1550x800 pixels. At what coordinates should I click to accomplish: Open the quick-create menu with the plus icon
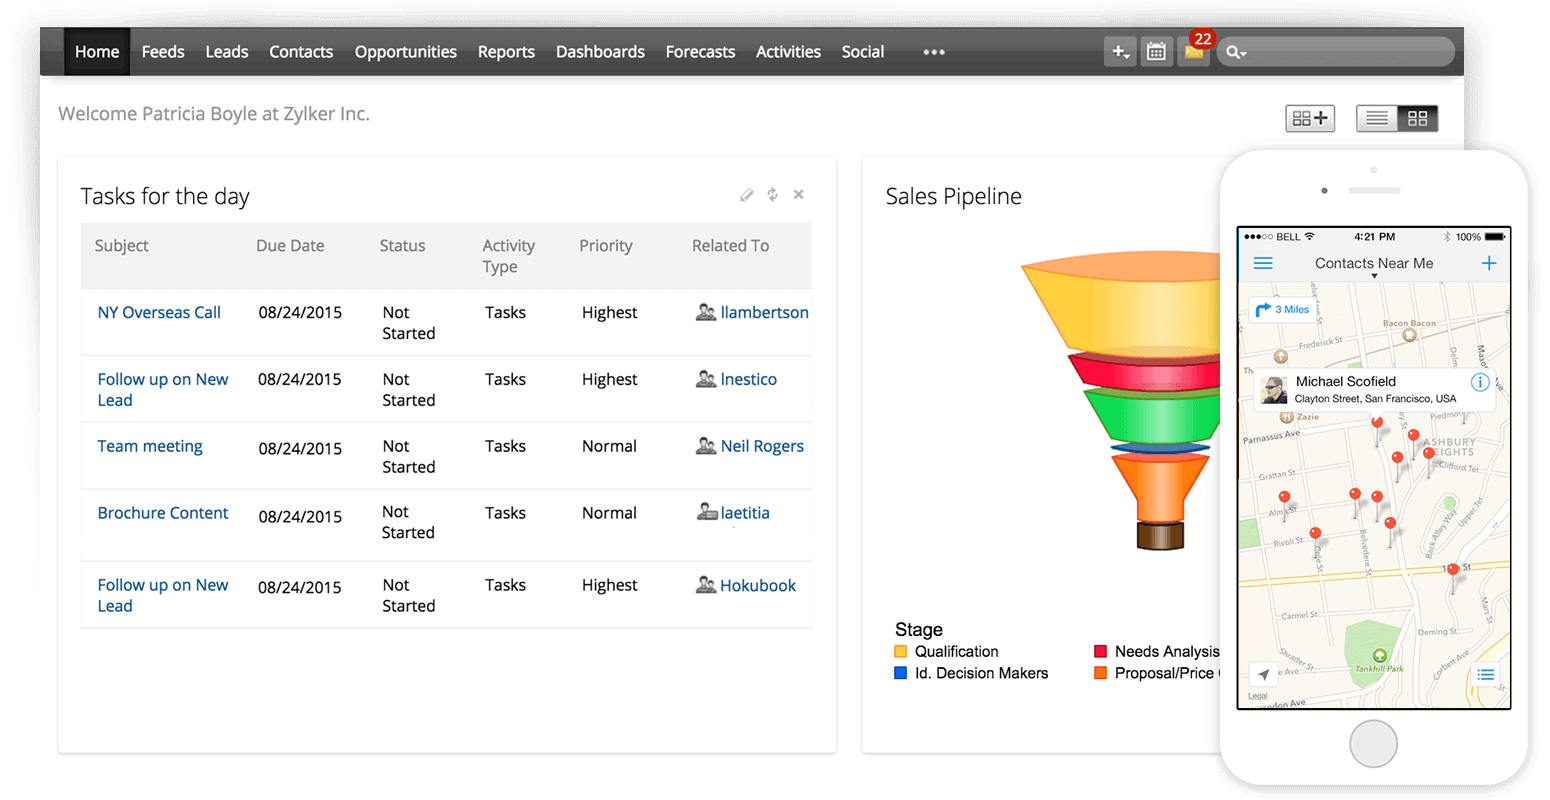coord(1120,51)
